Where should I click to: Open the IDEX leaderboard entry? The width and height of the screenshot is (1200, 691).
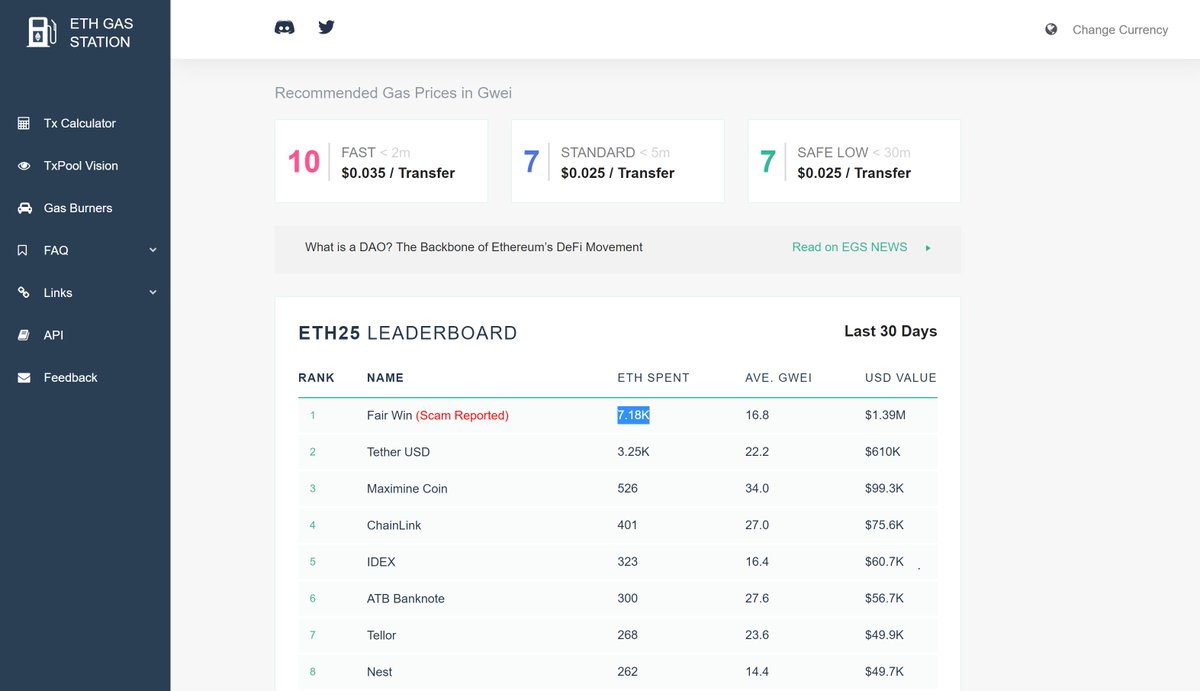point(381,562)
